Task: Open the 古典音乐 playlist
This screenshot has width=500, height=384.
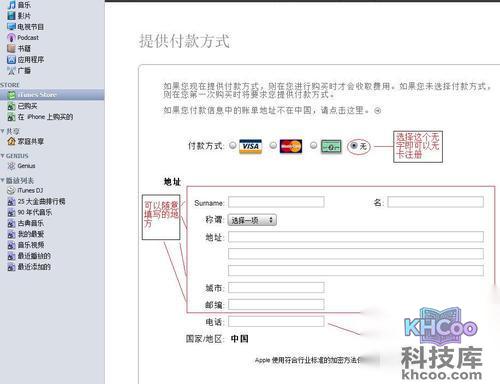Action: 26,223
